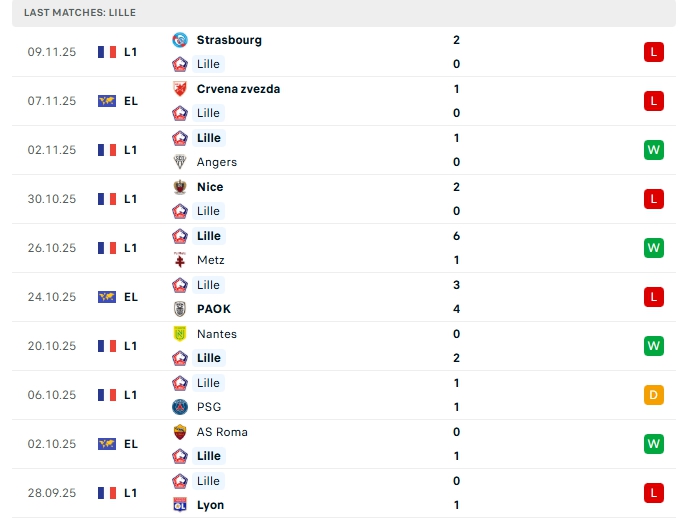
Task: Click the Angers club crest icon
Action: 180,162
